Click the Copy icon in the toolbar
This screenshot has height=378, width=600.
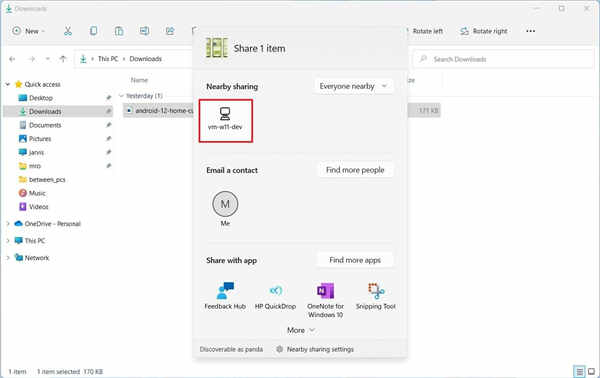pyautogui.click(x=93, y=31)
